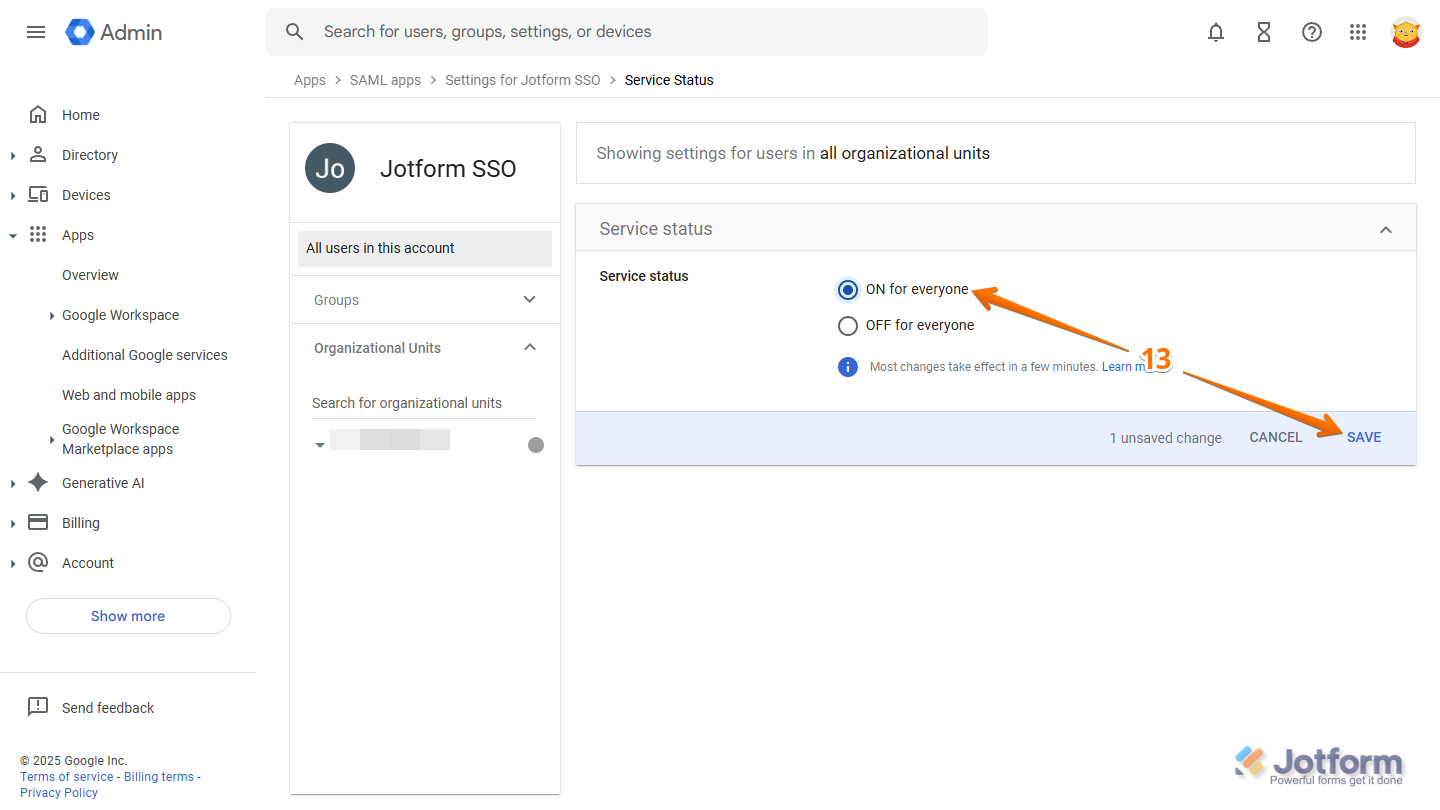This screenshot has height=810, width=1440.
Task: Expand the Groups chevron
Action: (530, 299)
